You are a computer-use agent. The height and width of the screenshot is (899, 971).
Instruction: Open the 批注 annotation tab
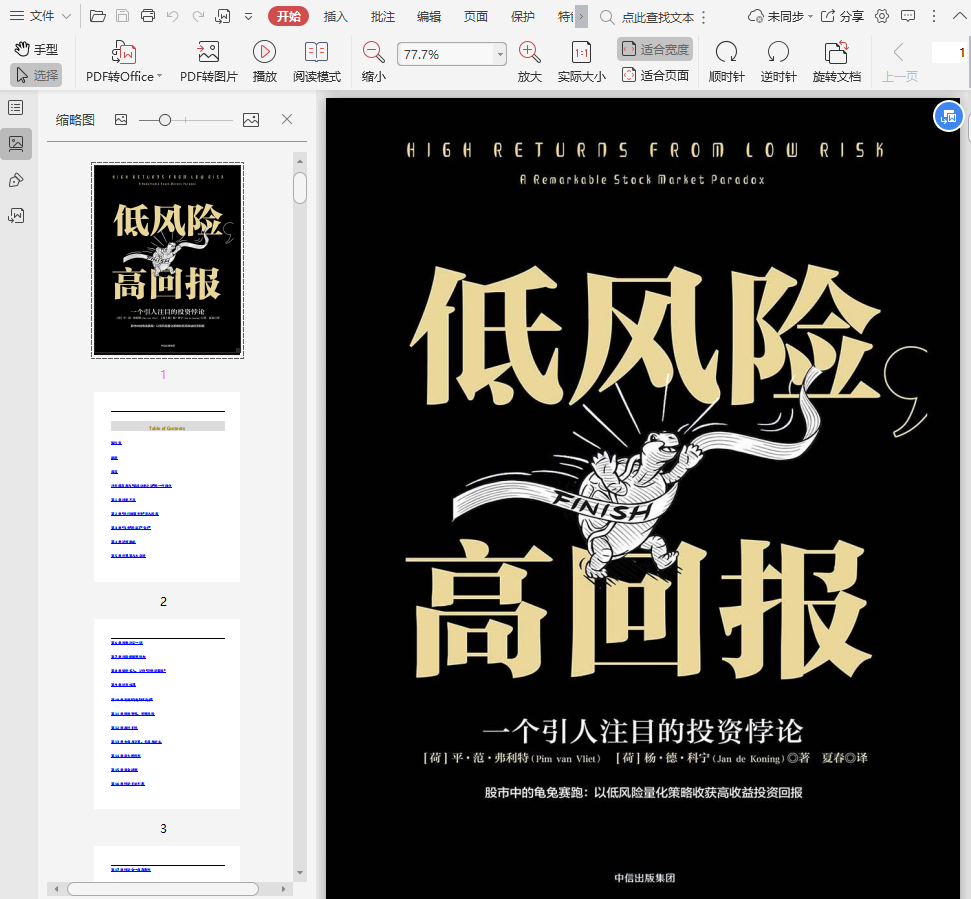tap(382, 16)
